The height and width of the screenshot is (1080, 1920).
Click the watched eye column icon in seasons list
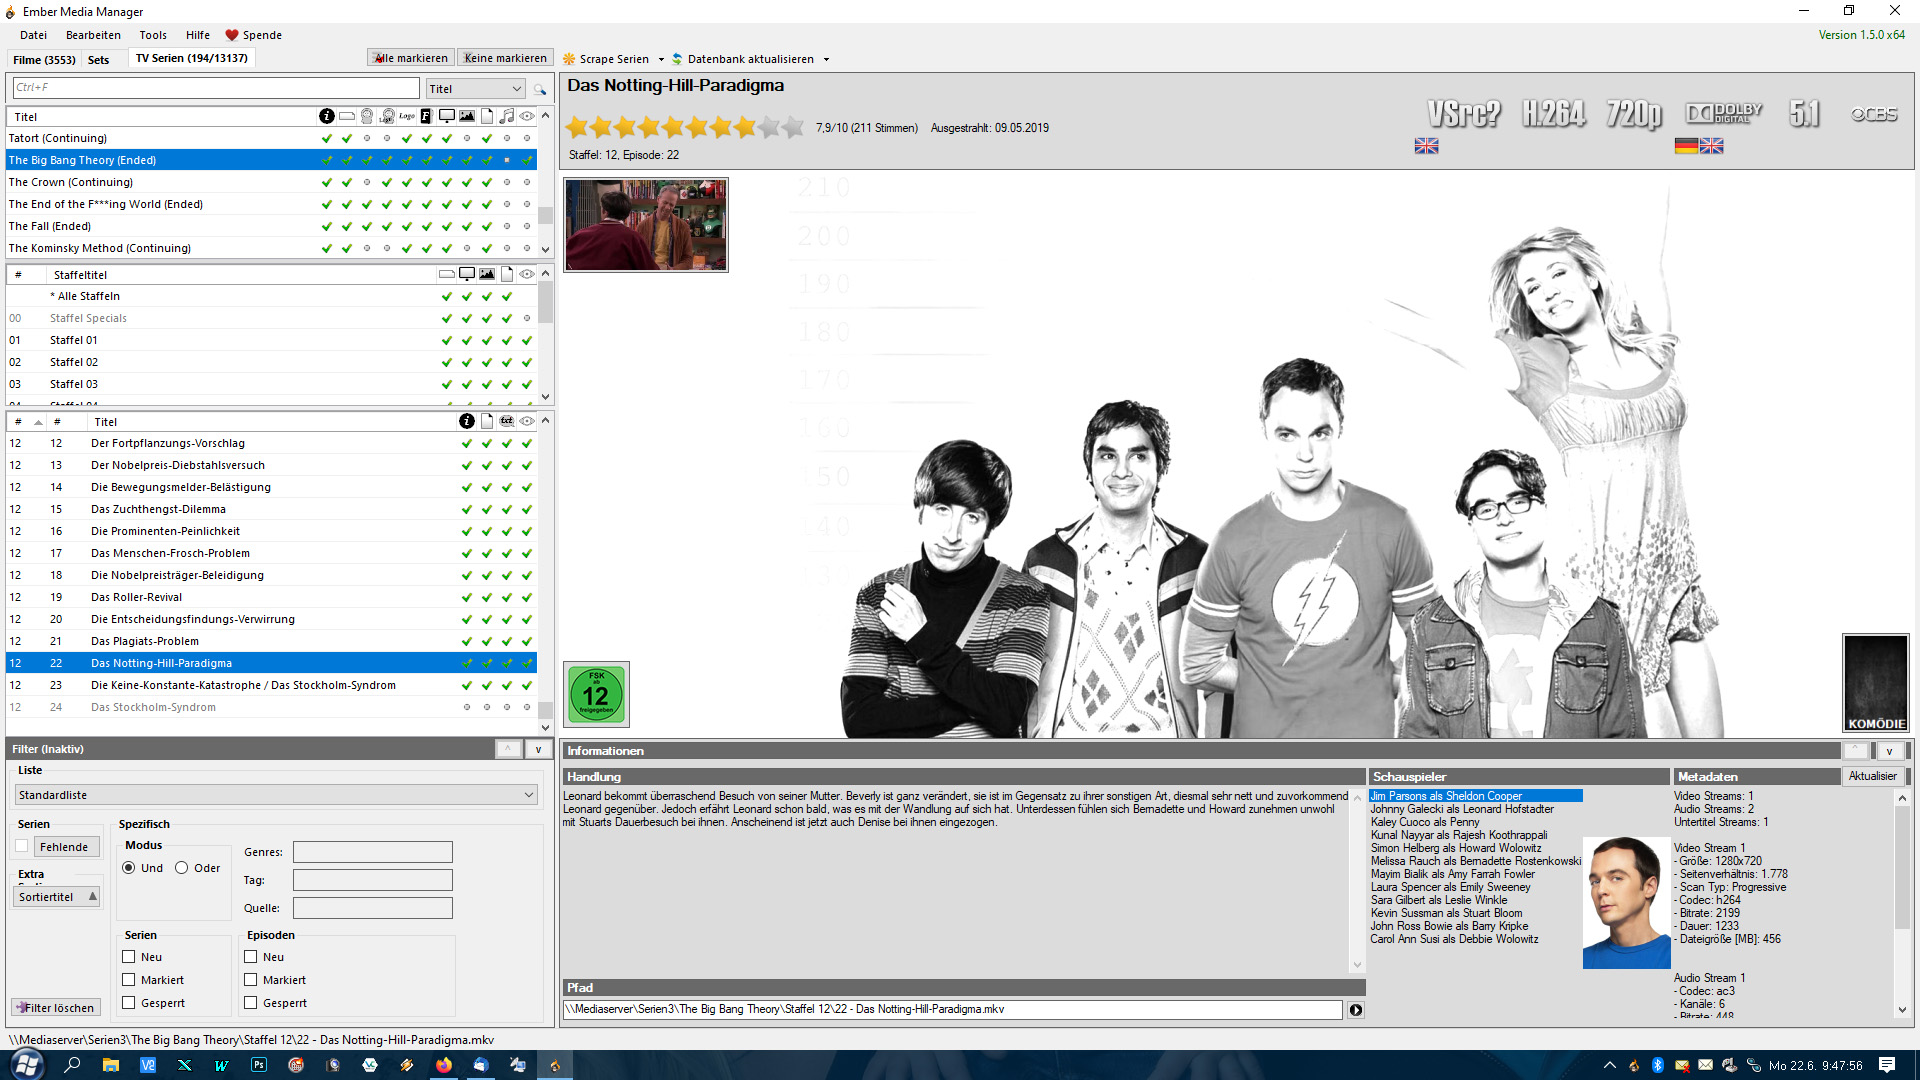tap(527, 274)
